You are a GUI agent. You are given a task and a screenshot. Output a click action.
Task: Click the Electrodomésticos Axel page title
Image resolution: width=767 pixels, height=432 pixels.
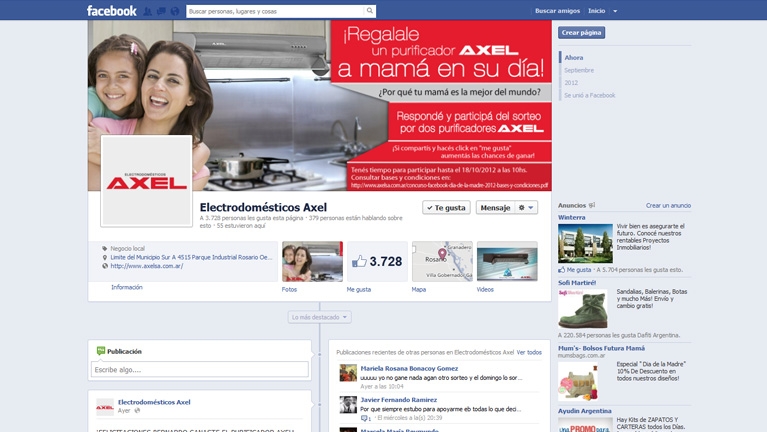coord(263,207)
